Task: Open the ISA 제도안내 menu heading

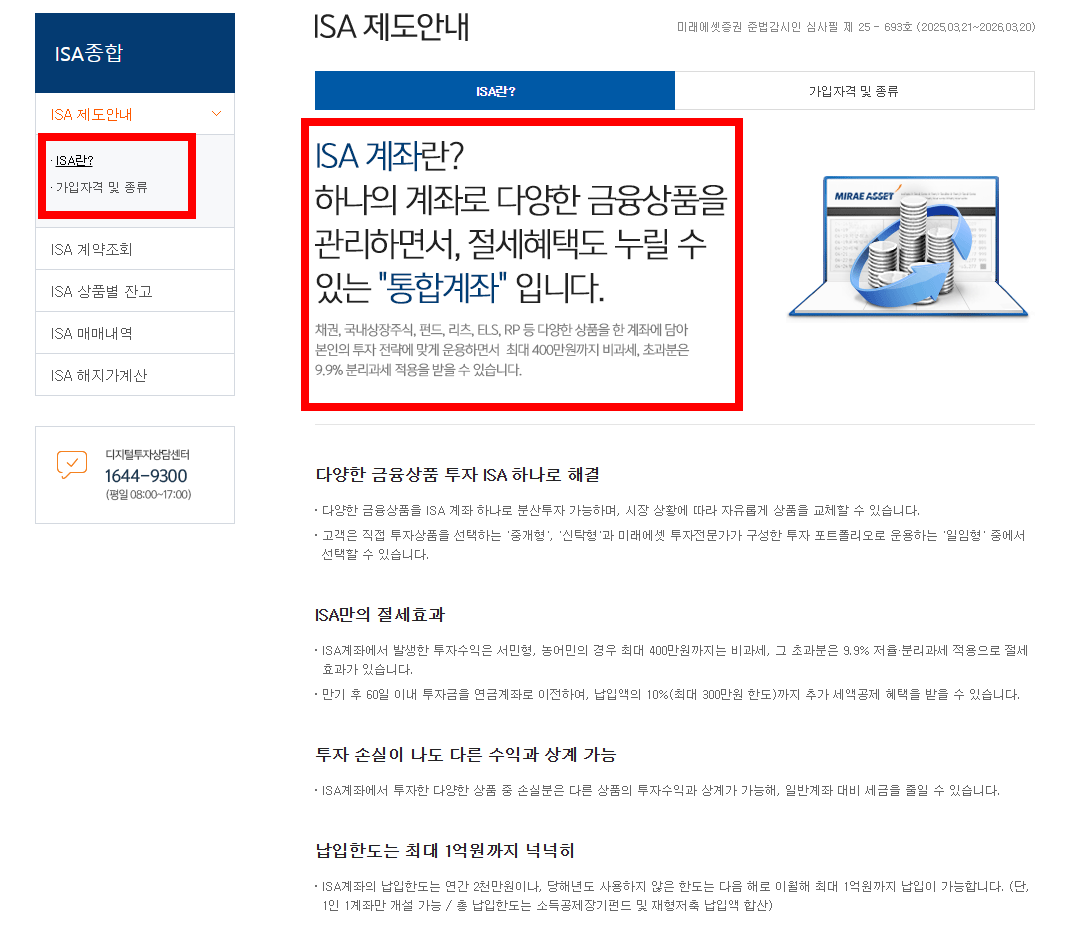Action: coord(91,114)
